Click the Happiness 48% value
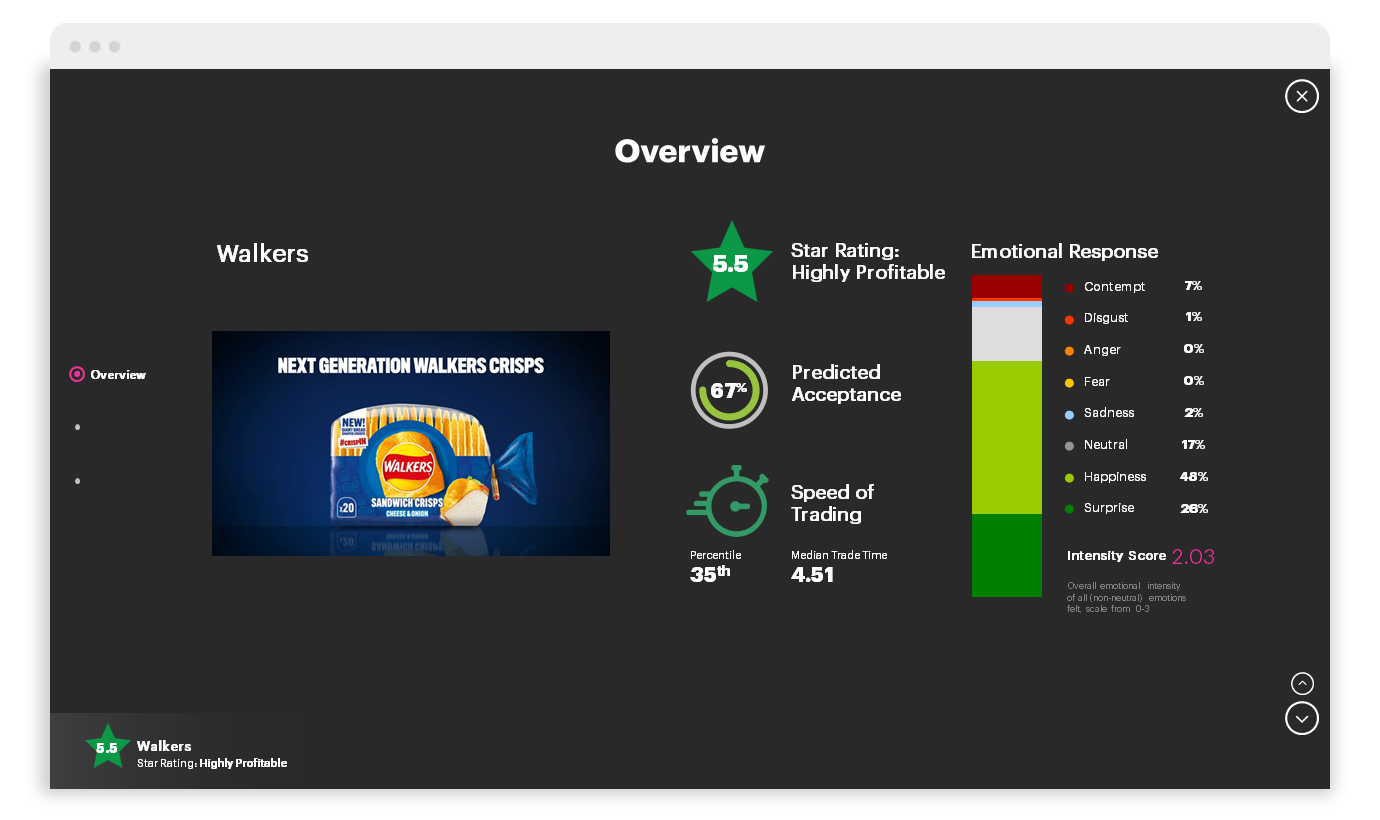 1194,477
